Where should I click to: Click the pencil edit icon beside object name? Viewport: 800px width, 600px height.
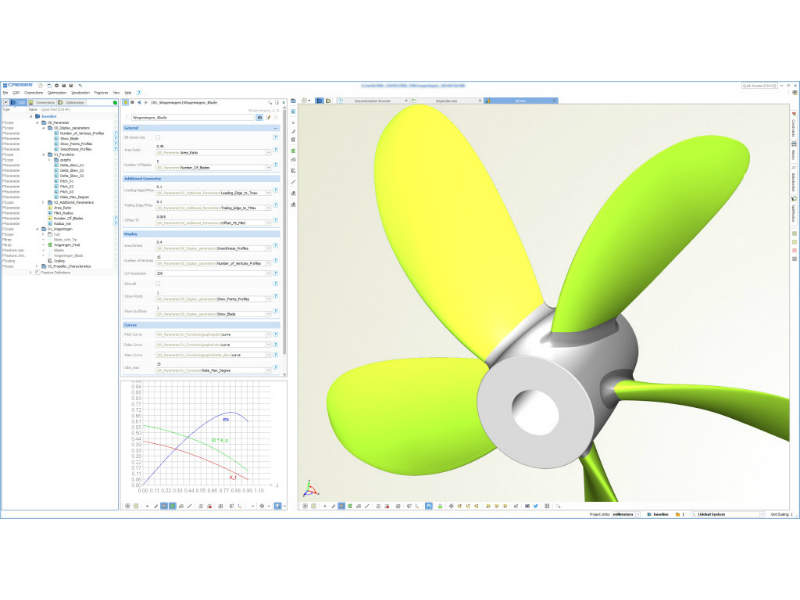[x=268, y=117]
